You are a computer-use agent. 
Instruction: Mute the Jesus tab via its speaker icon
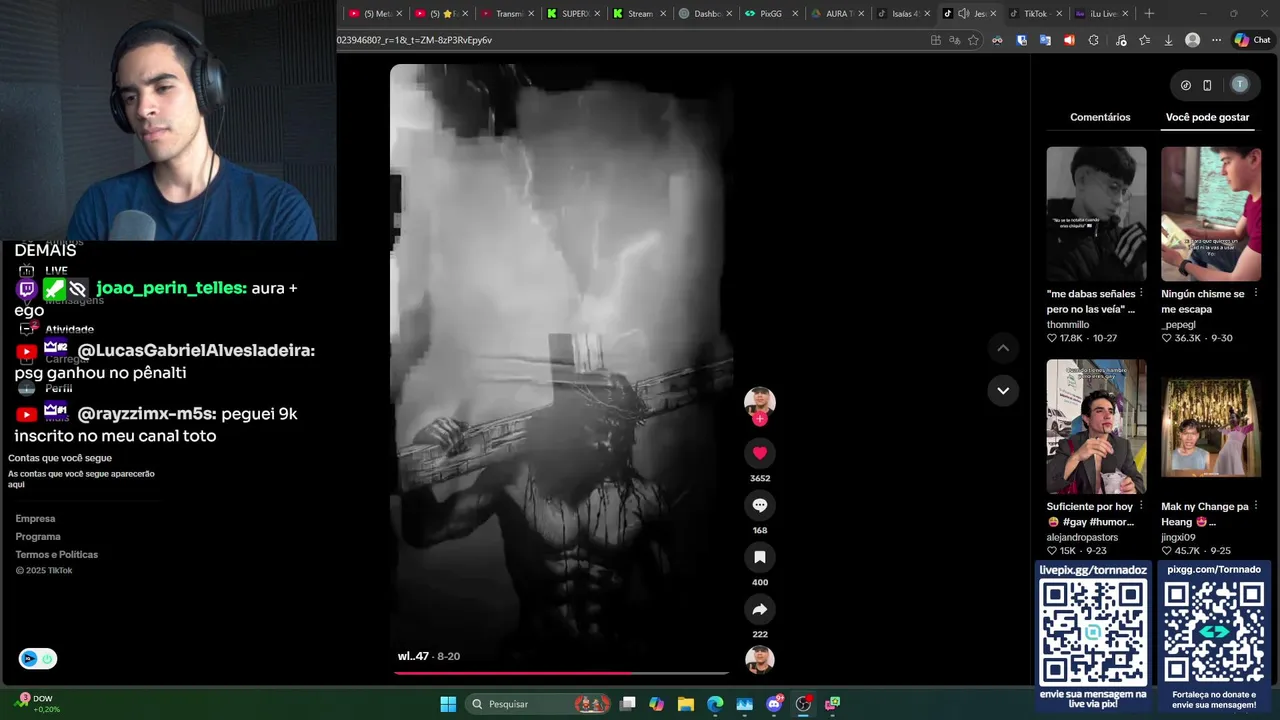(963, 13)
